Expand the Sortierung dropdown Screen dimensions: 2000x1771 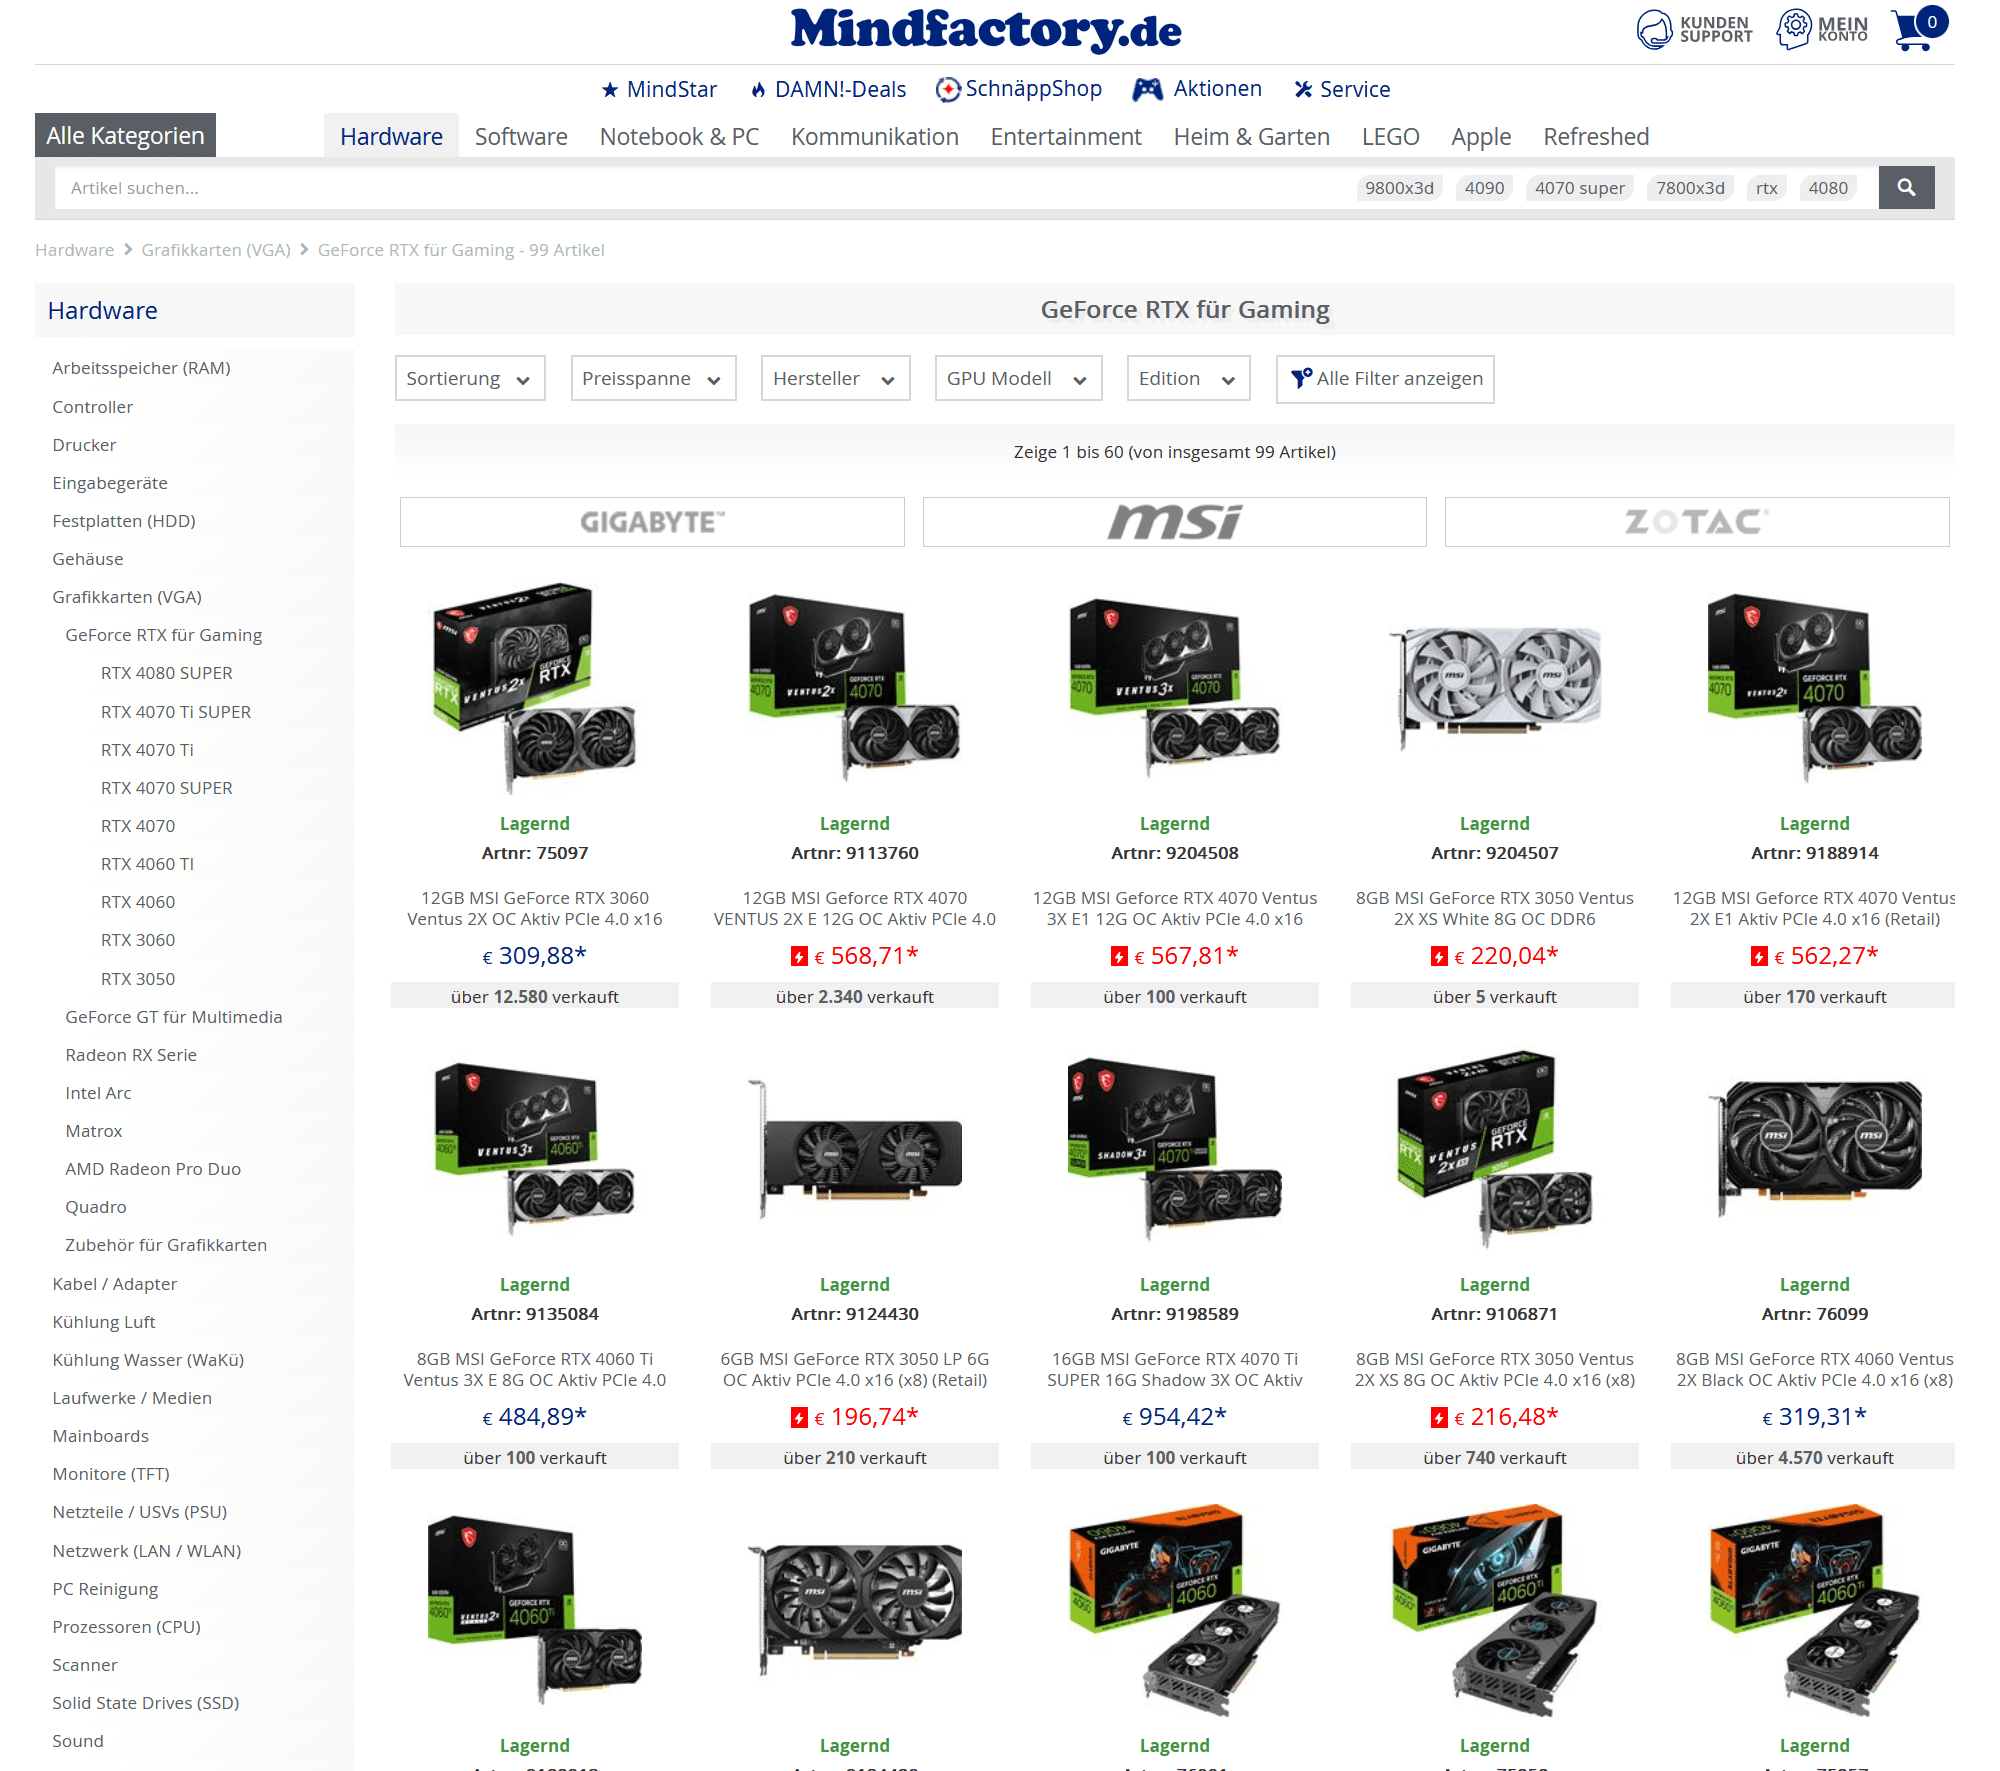click(469, 379)
